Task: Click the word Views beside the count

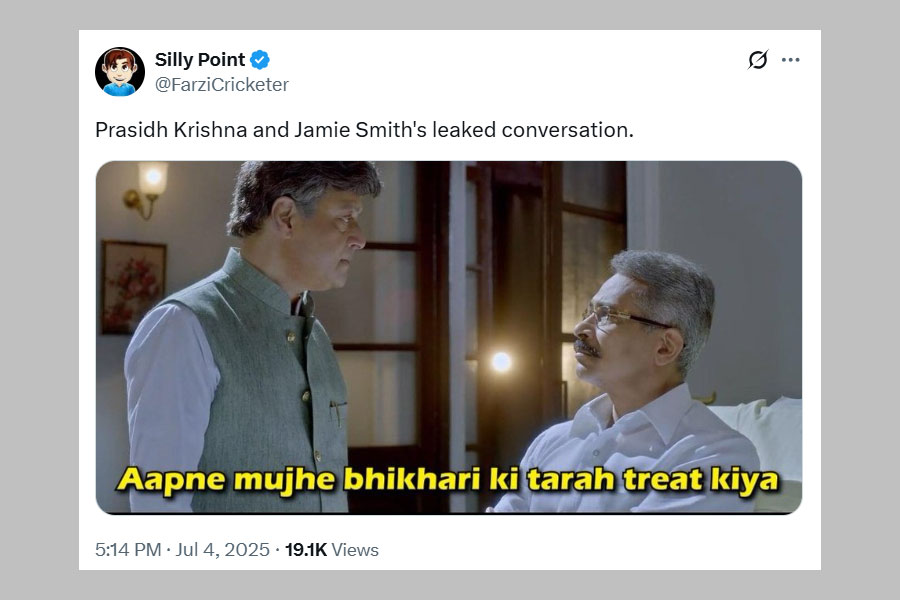Action: (x=355, y=550)
